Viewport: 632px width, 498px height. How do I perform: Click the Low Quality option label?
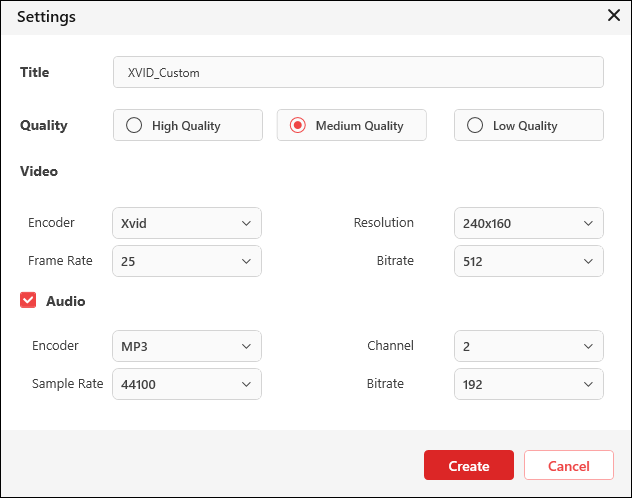click(x=525, y=126)
